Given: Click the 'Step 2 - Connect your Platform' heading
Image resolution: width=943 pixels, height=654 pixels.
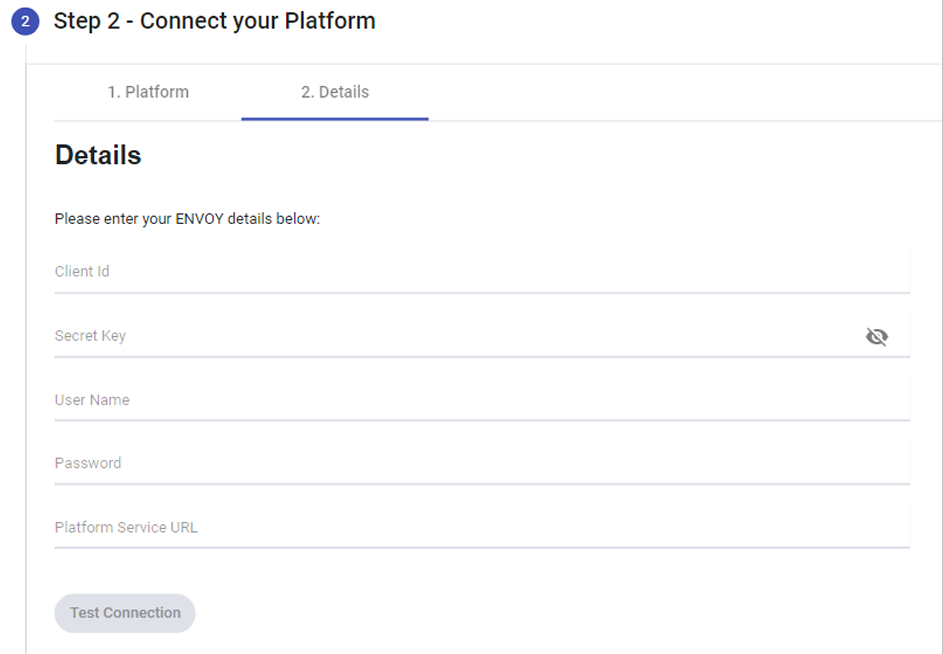Looking at the screenshot, I should [x=215, y=21].
